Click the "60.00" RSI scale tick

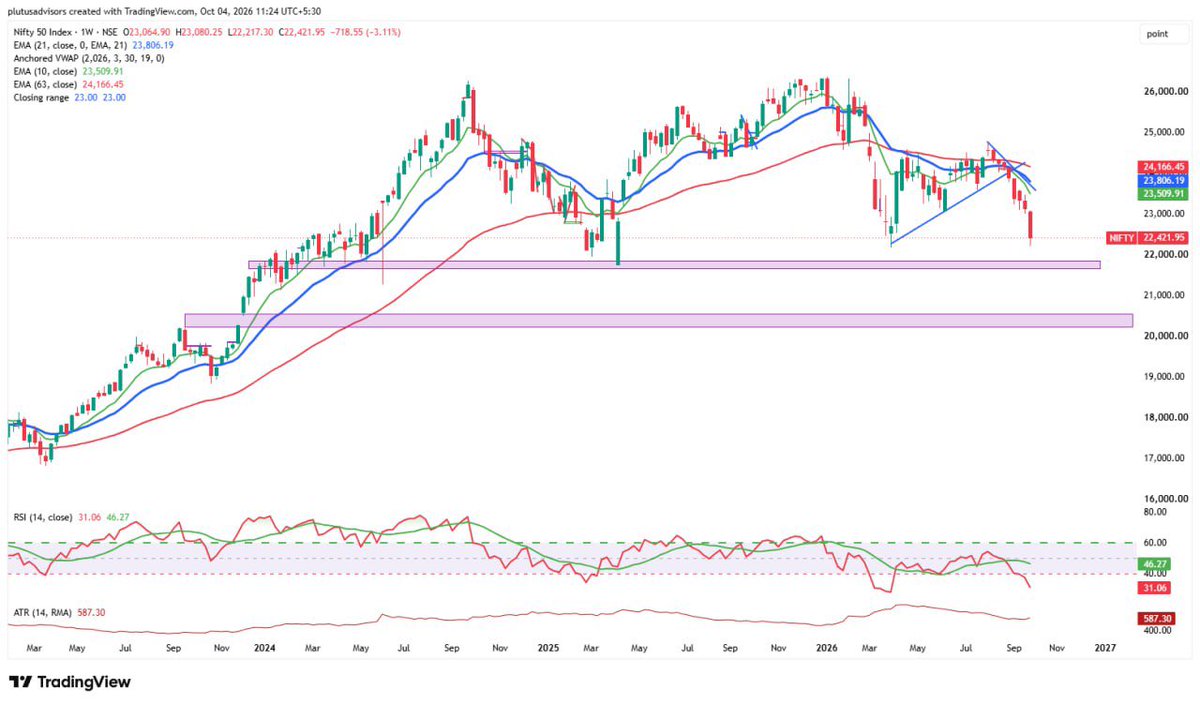click(1153, 543)
